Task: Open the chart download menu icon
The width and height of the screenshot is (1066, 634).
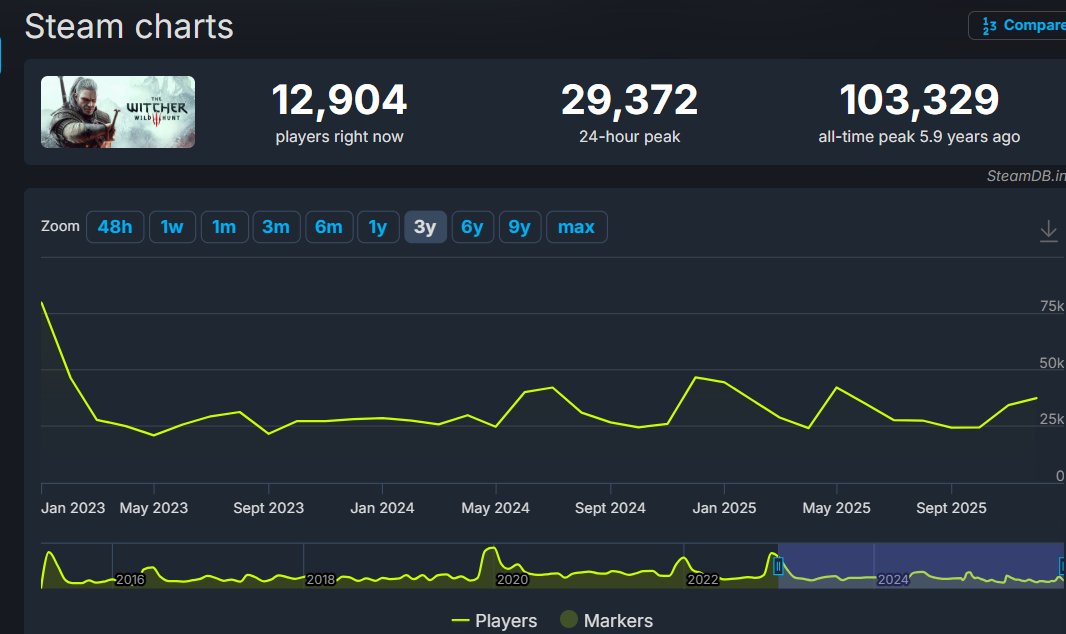Action: [x=1048, y=231]
